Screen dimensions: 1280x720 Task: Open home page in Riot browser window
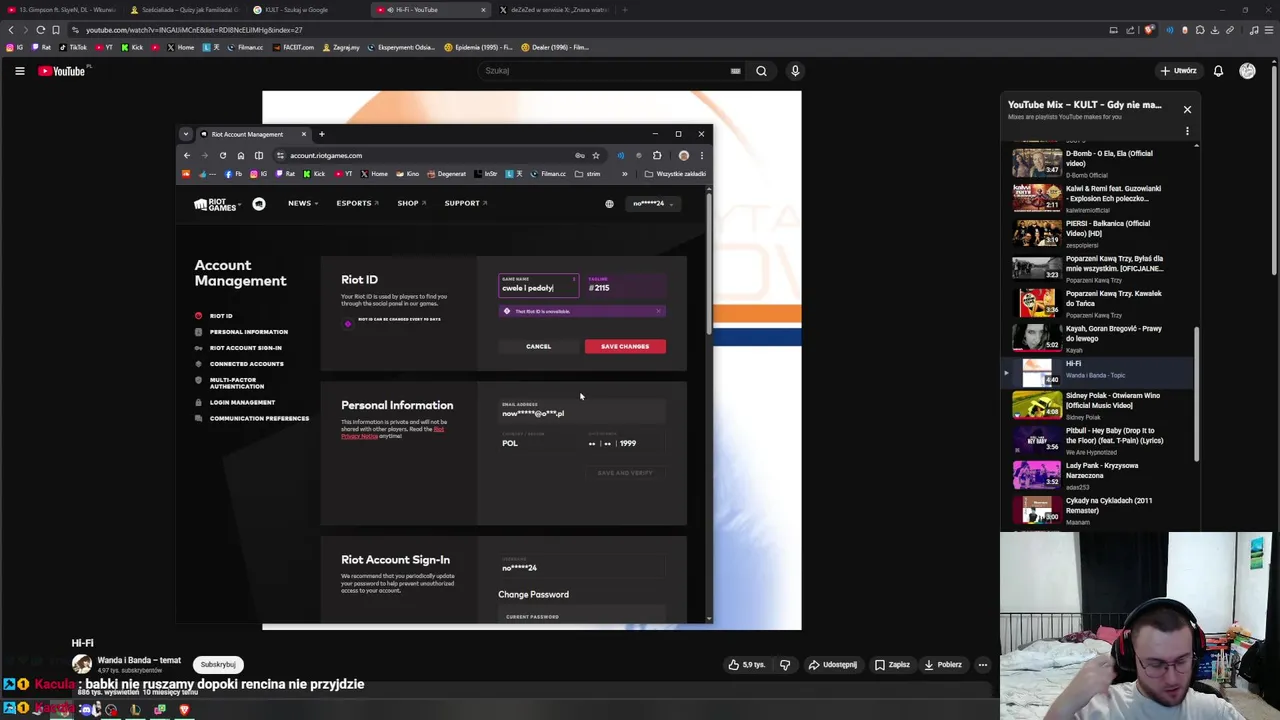pos(240,155)
